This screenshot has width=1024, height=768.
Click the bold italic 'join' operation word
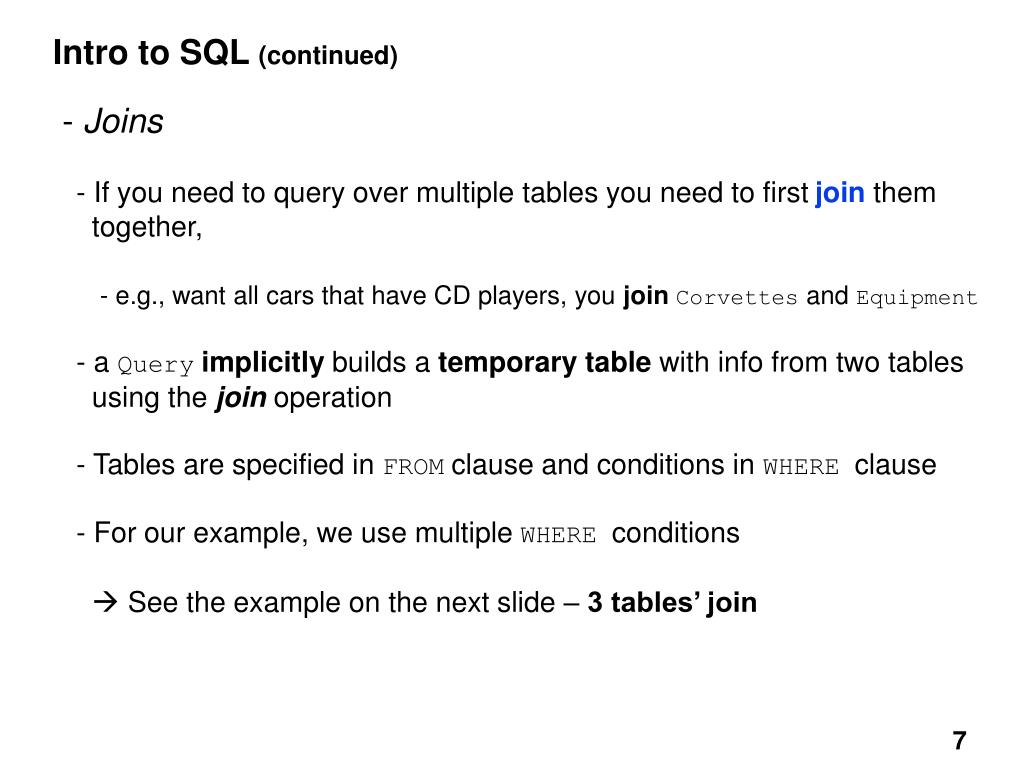coord(241,398)
